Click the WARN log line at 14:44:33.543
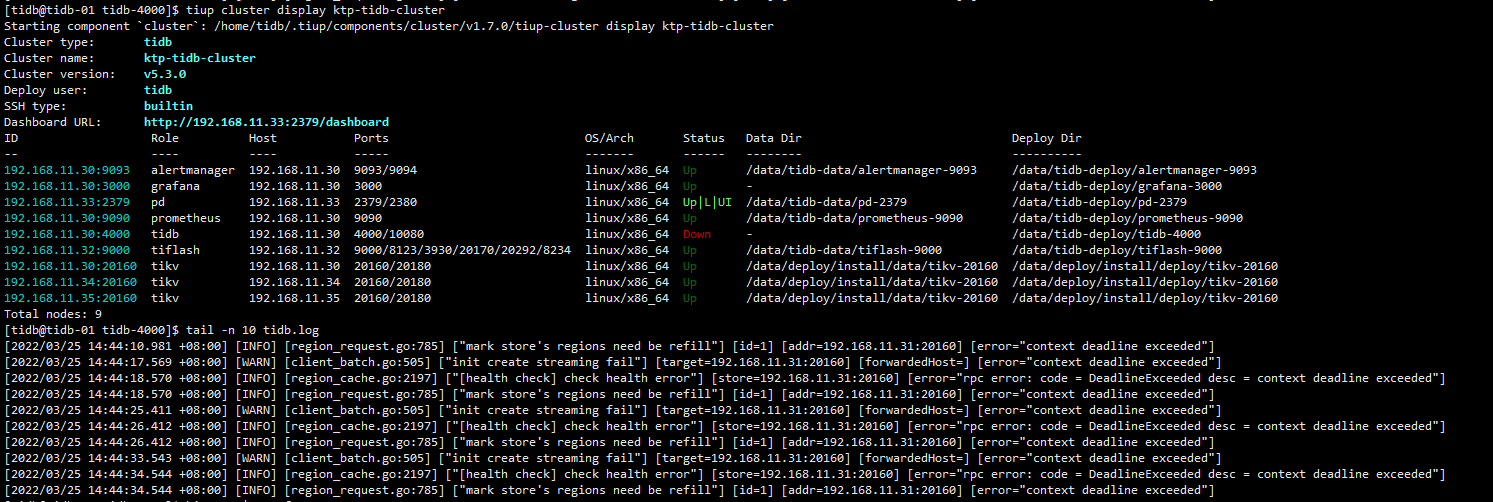This screenshot has width=1493, height=502. tap(611, 458)
